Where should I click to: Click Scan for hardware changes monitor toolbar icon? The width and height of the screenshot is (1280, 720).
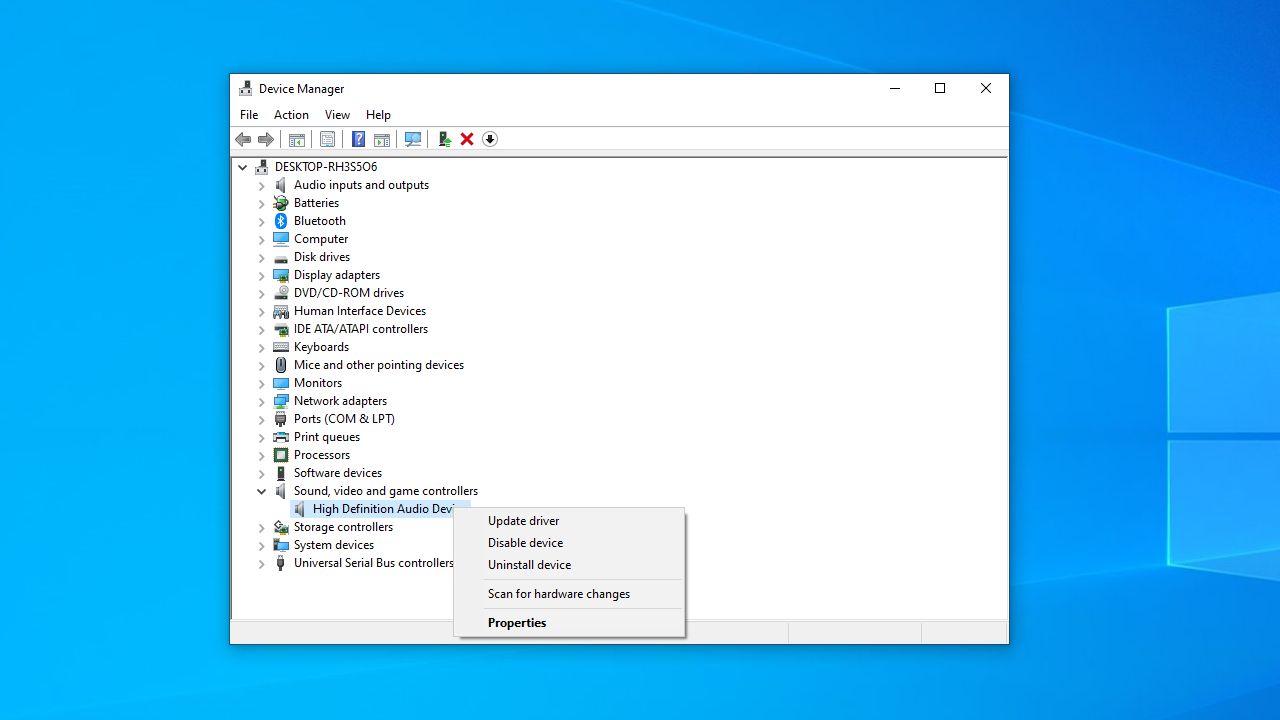point(412,139)
